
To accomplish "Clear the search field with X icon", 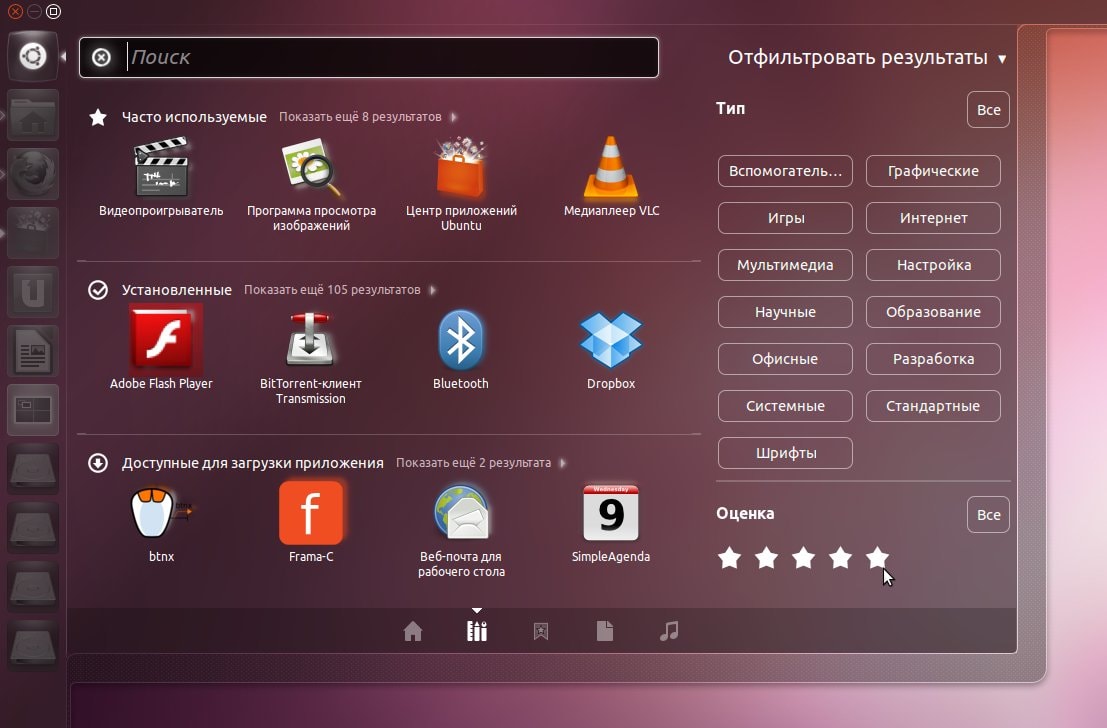I will pyautogui.click(x=102, y=57).
